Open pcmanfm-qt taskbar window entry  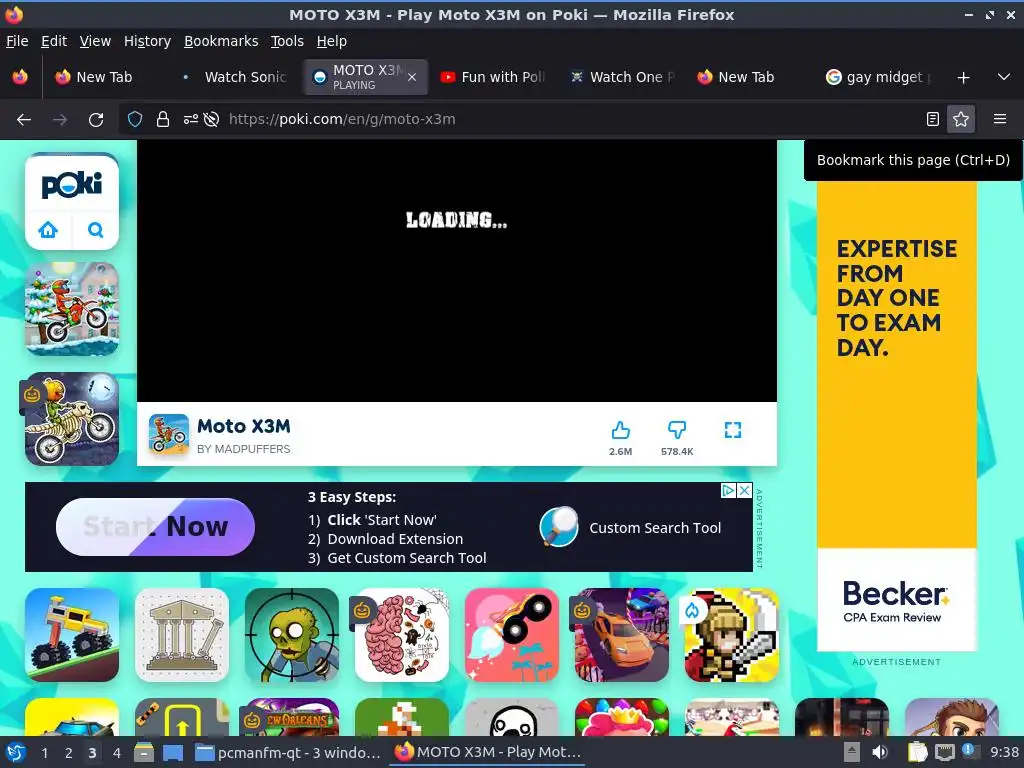(x=288, y=753)
